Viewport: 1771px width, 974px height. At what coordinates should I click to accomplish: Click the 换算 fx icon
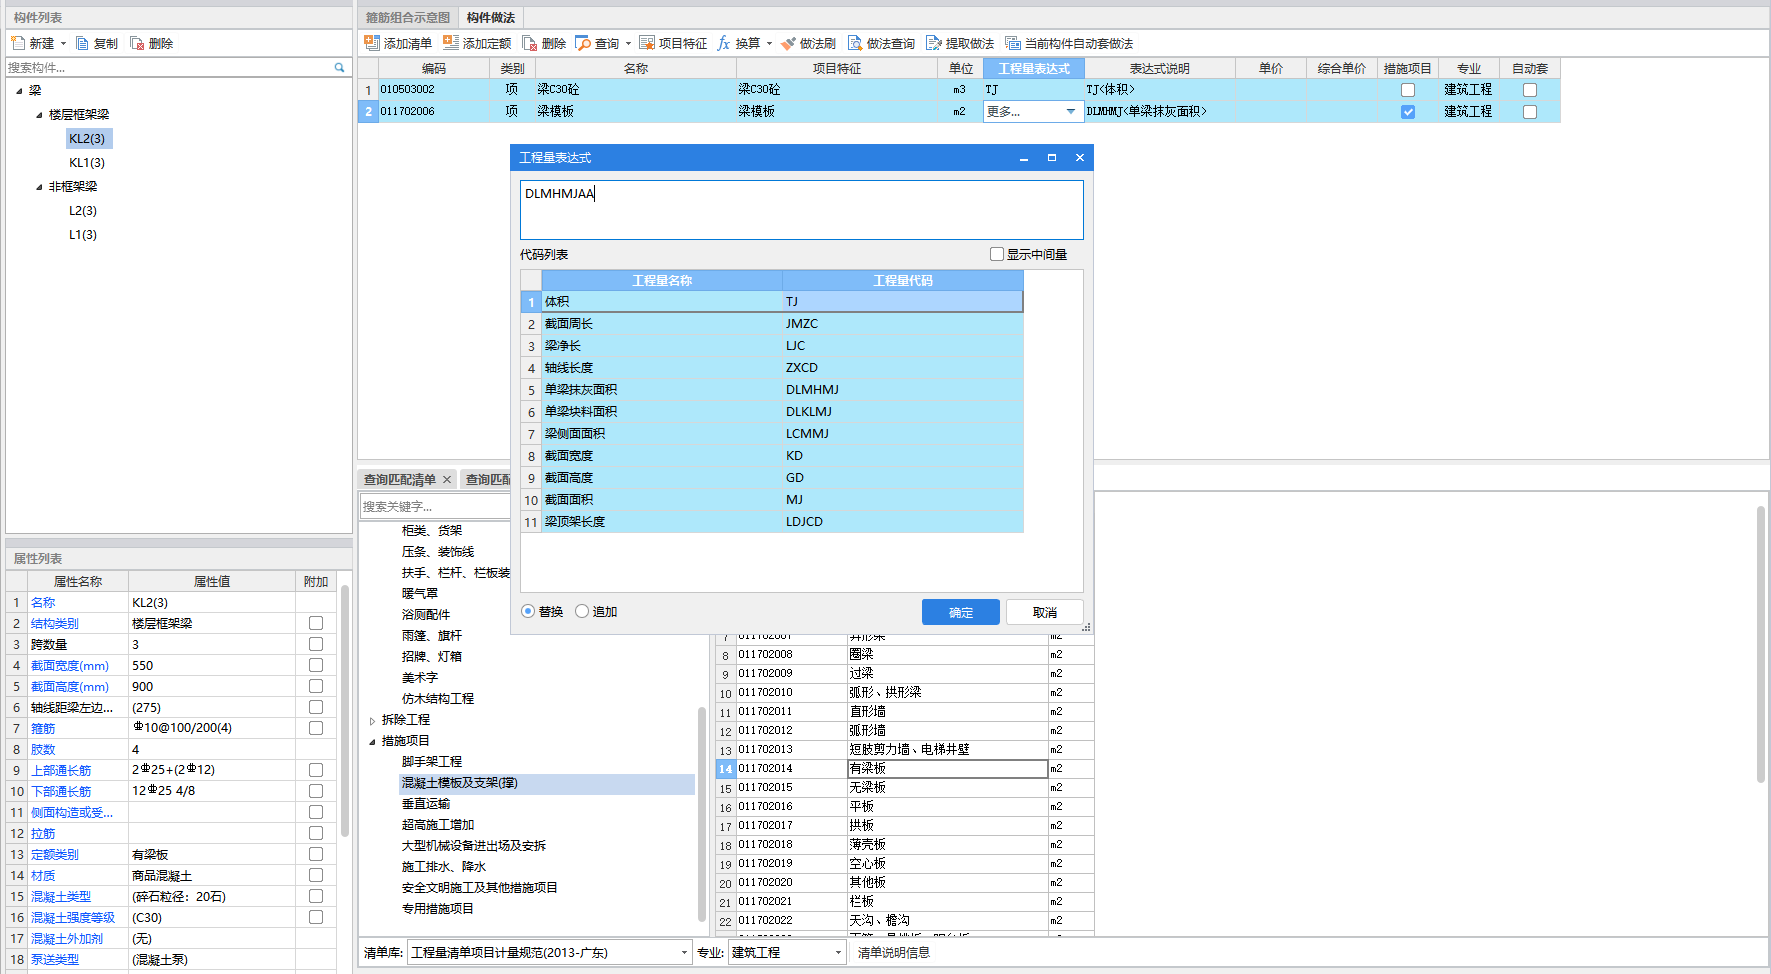pos(724,43)
